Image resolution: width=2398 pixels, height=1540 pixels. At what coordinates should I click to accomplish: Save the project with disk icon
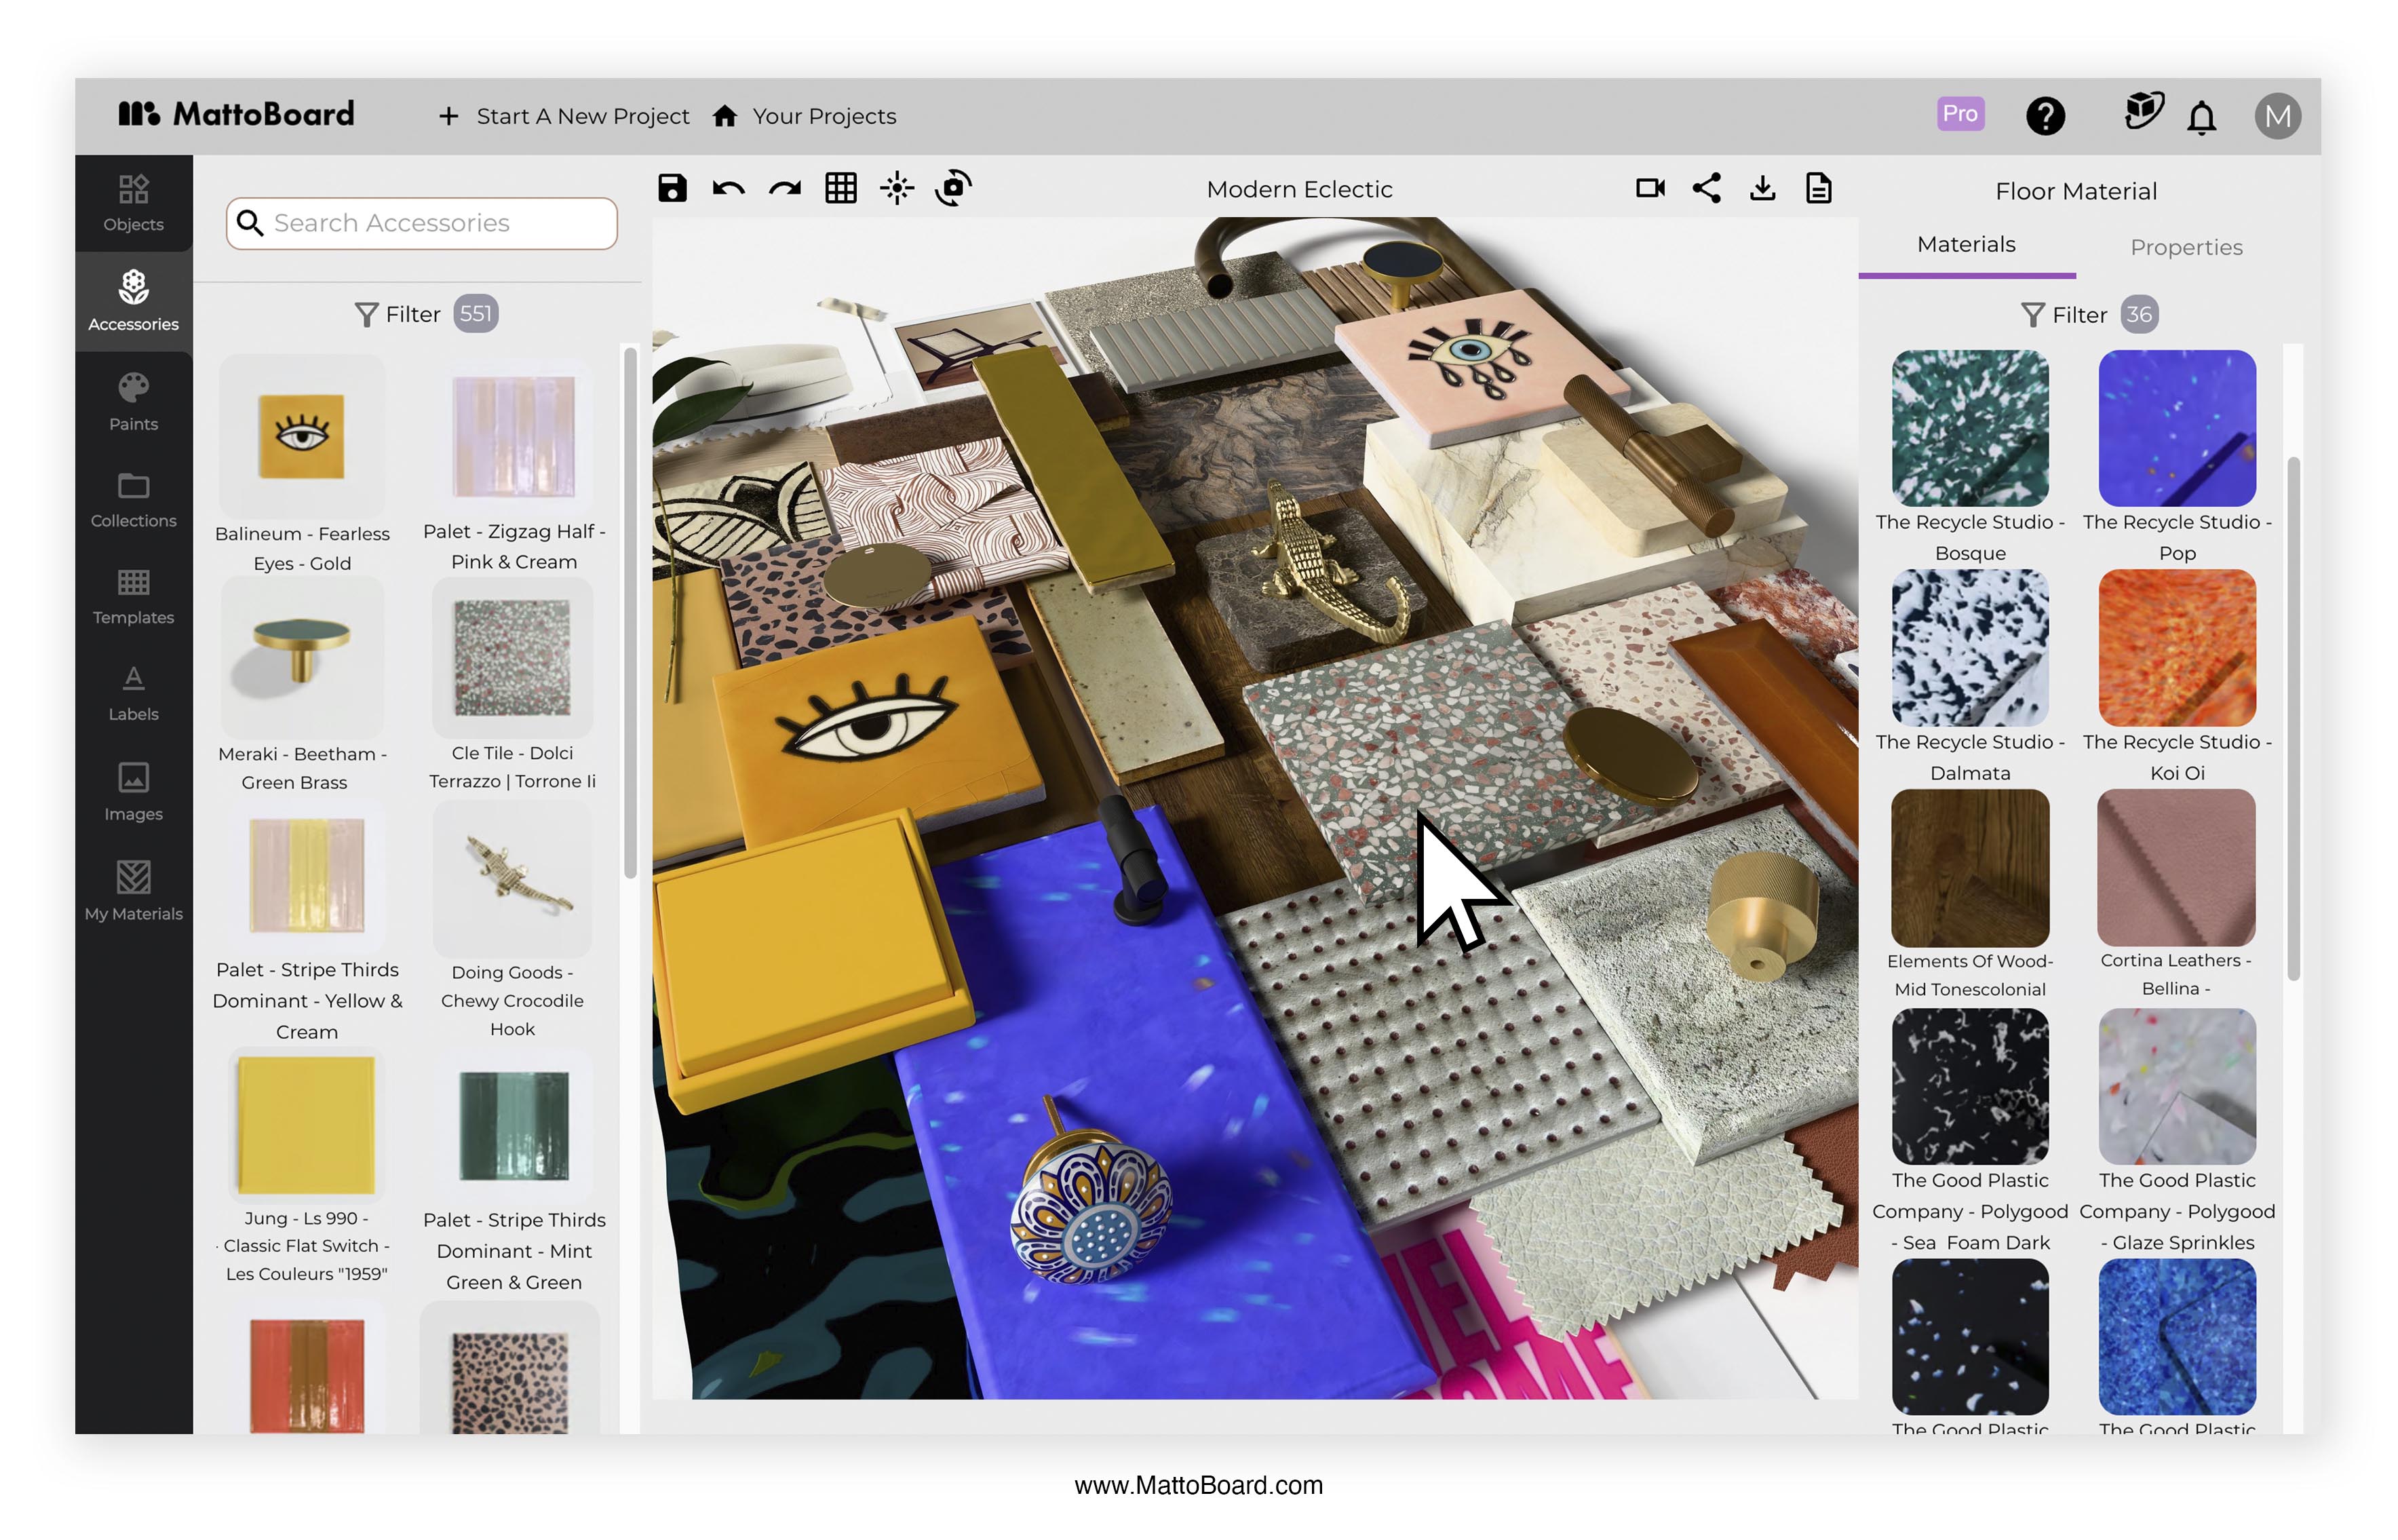click(x=672, y=188)
